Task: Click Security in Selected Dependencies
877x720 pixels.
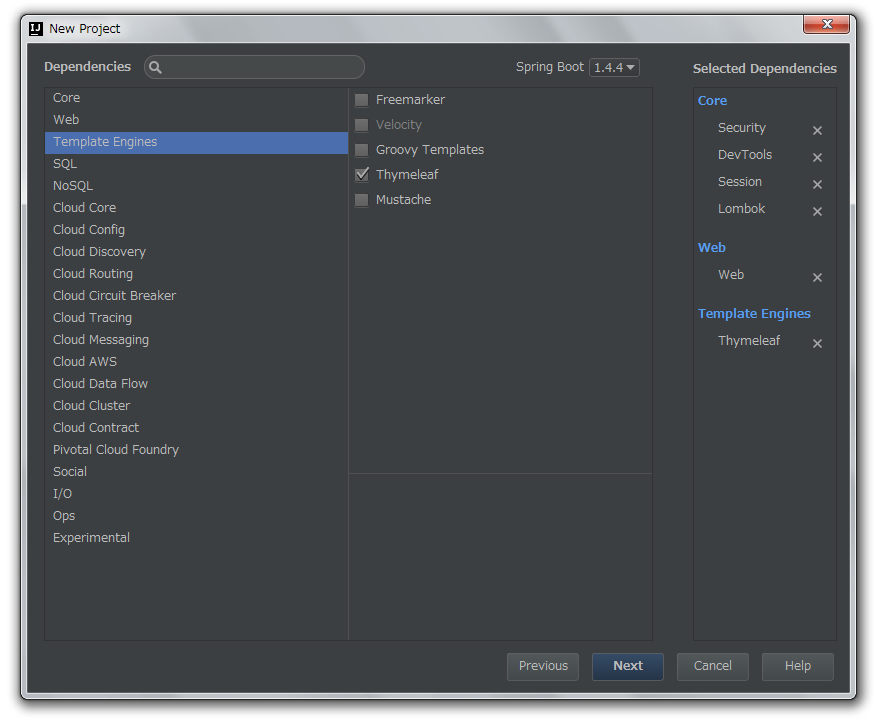Action: point(742,128)
